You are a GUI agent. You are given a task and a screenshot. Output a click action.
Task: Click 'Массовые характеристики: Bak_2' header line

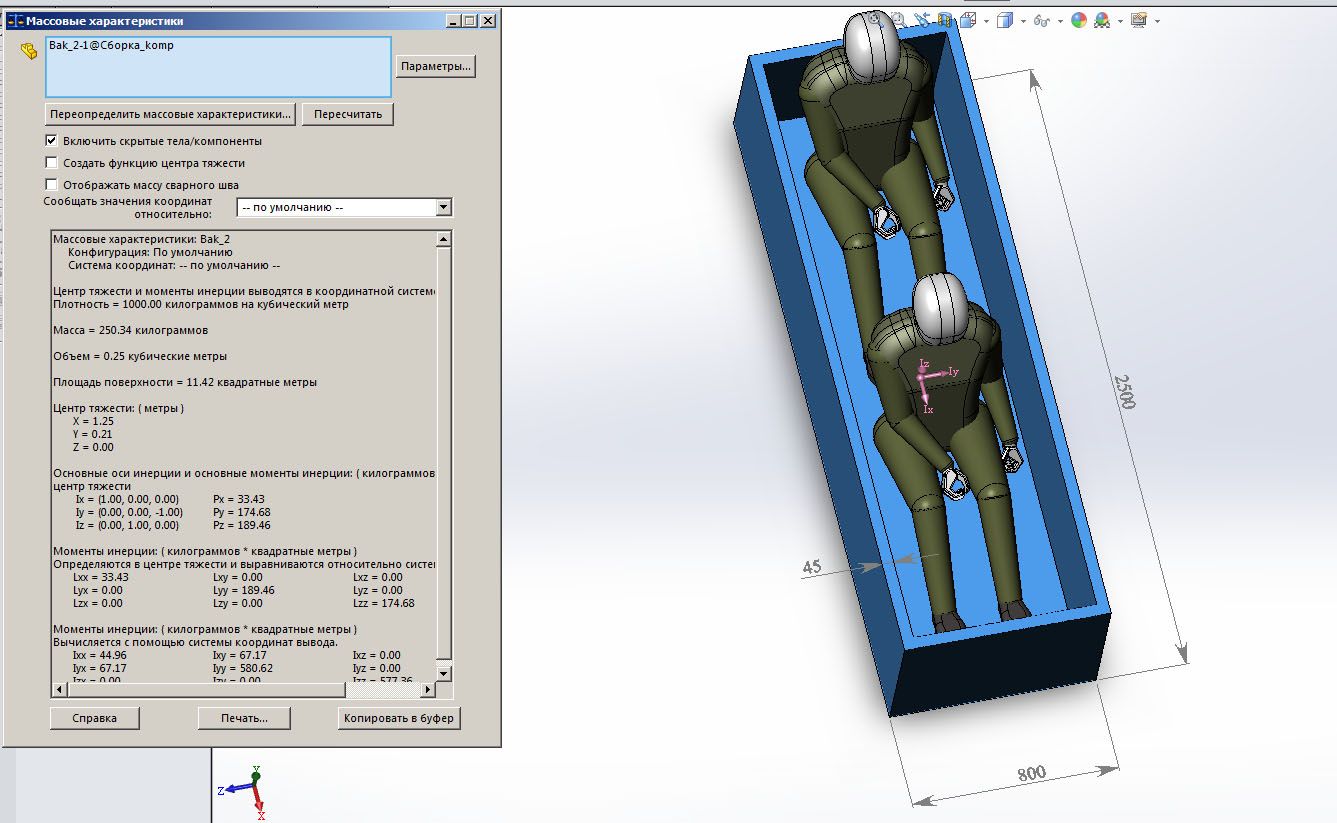pyautogui.click(x=141, y=239)
